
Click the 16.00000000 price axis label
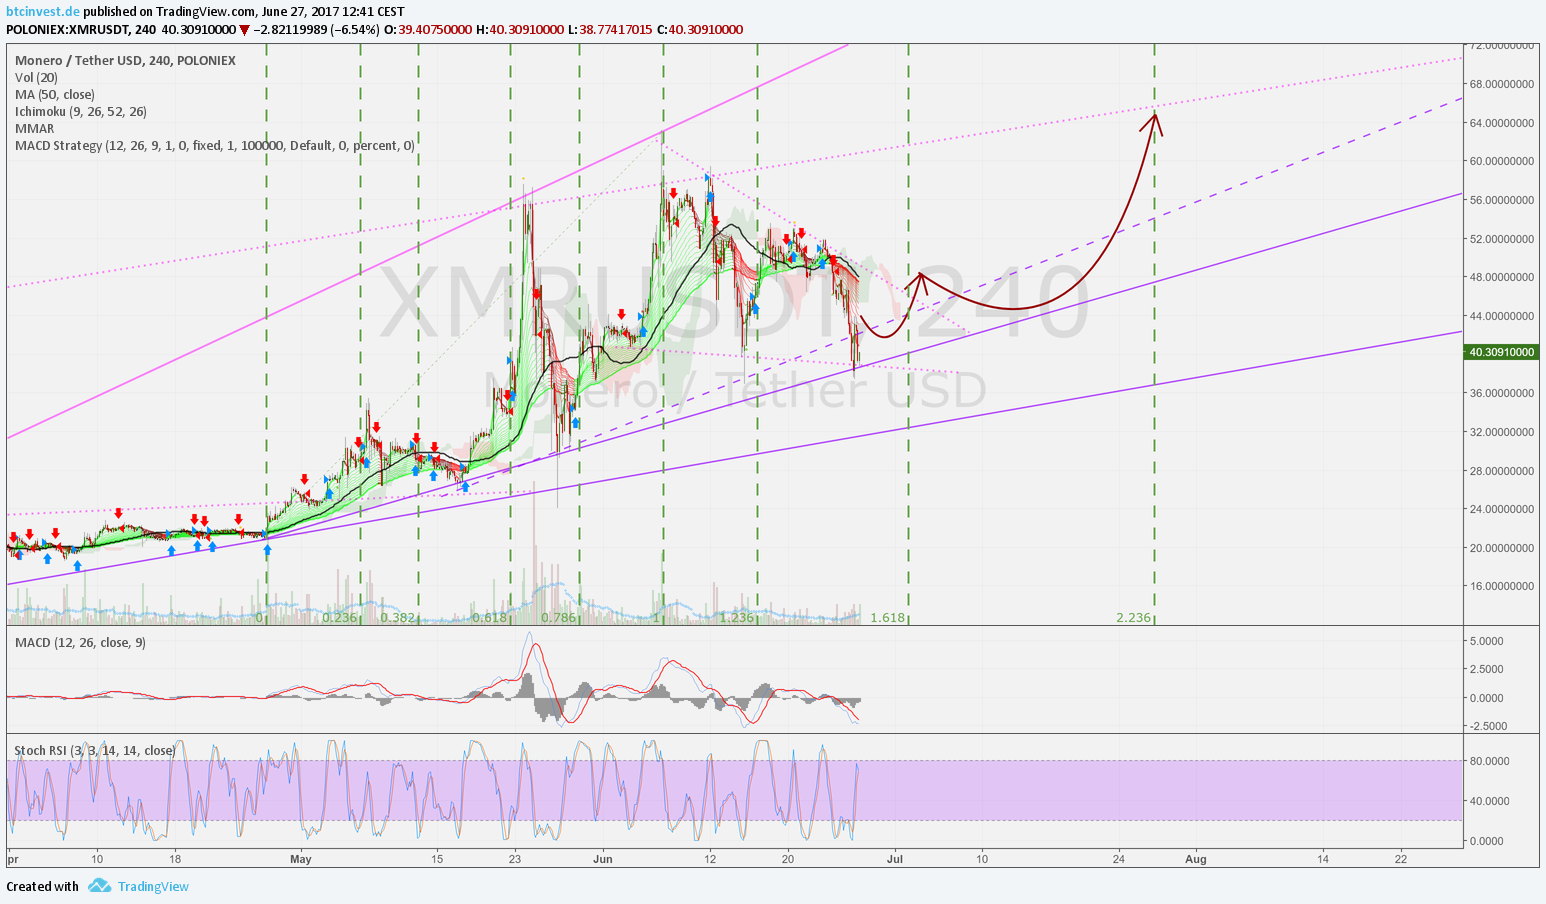[1502, 586]
